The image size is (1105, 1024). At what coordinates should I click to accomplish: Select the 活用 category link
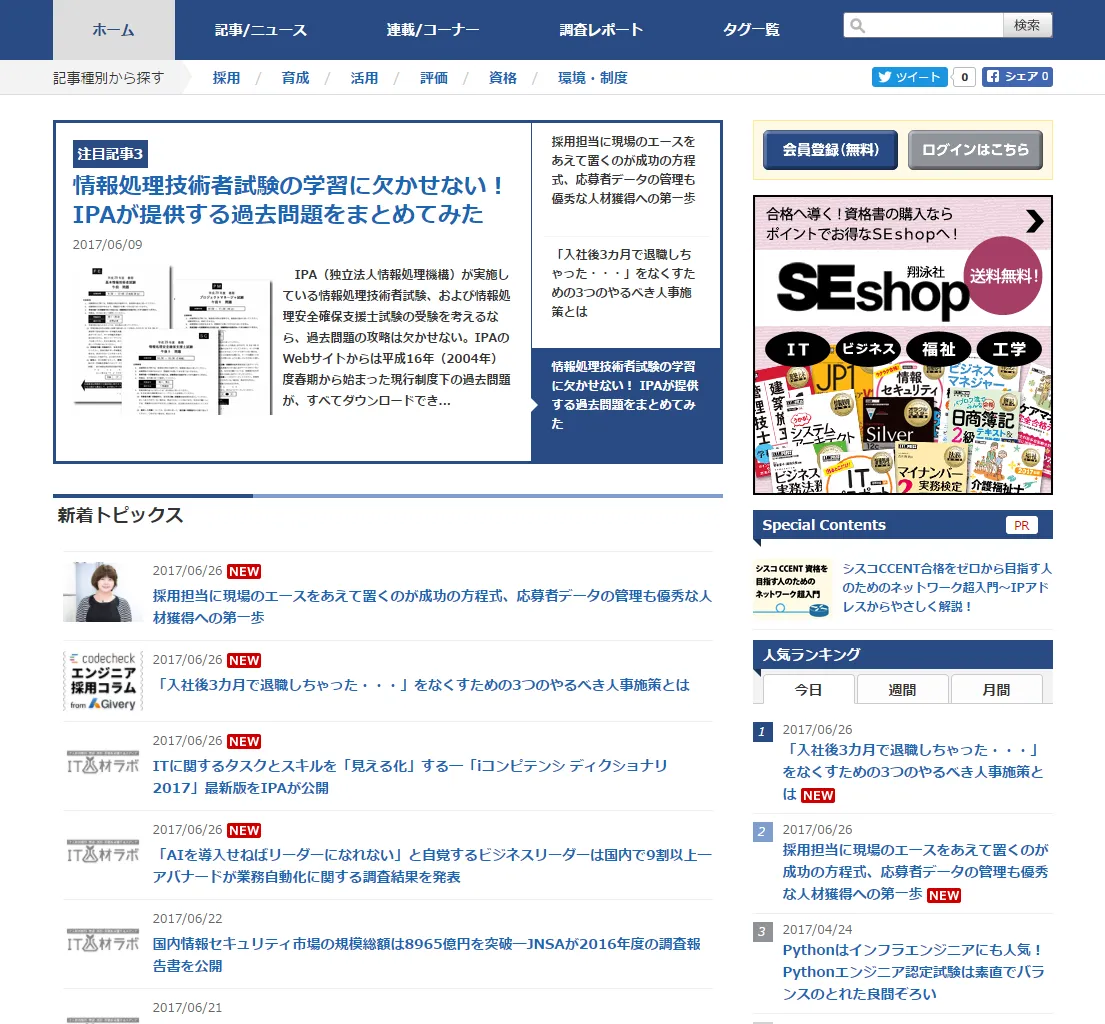click(x=364, y=78)
